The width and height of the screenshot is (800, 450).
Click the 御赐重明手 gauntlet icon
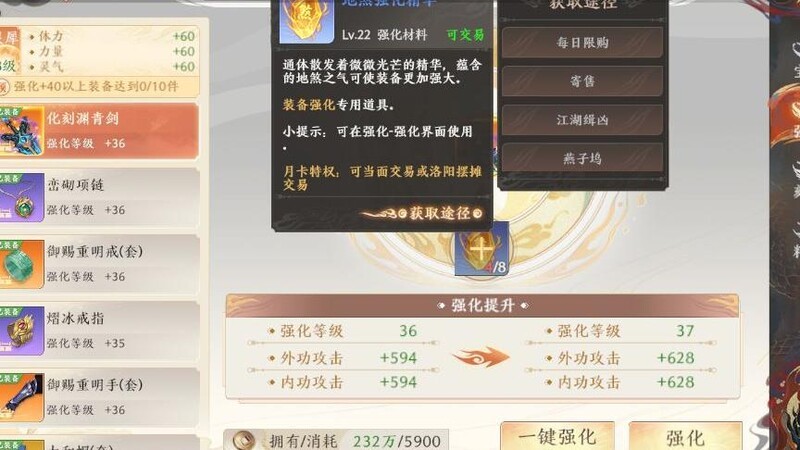(21, 398)
